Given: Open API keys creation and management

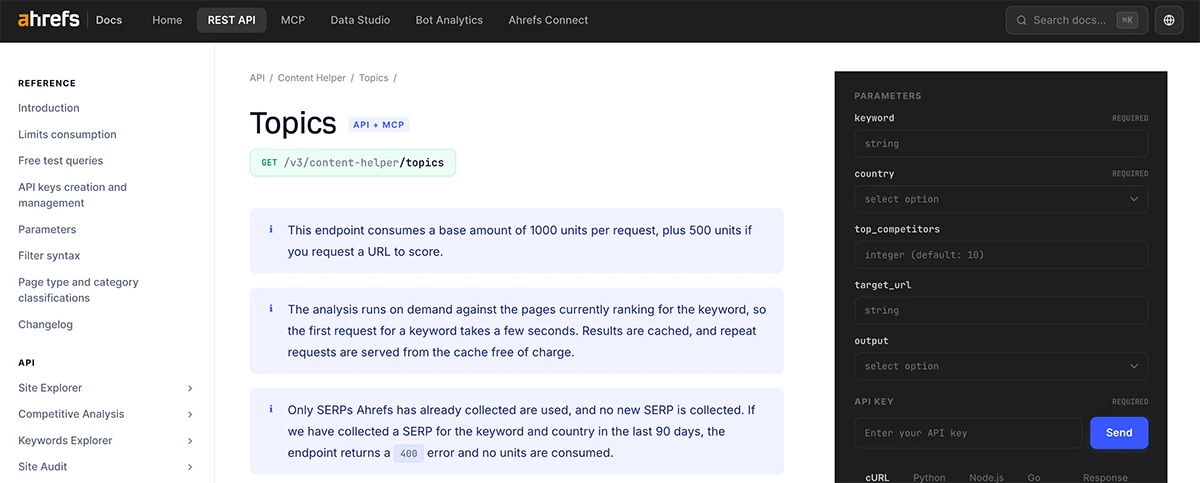Looking at the screenshot, I should coord(72,195).
